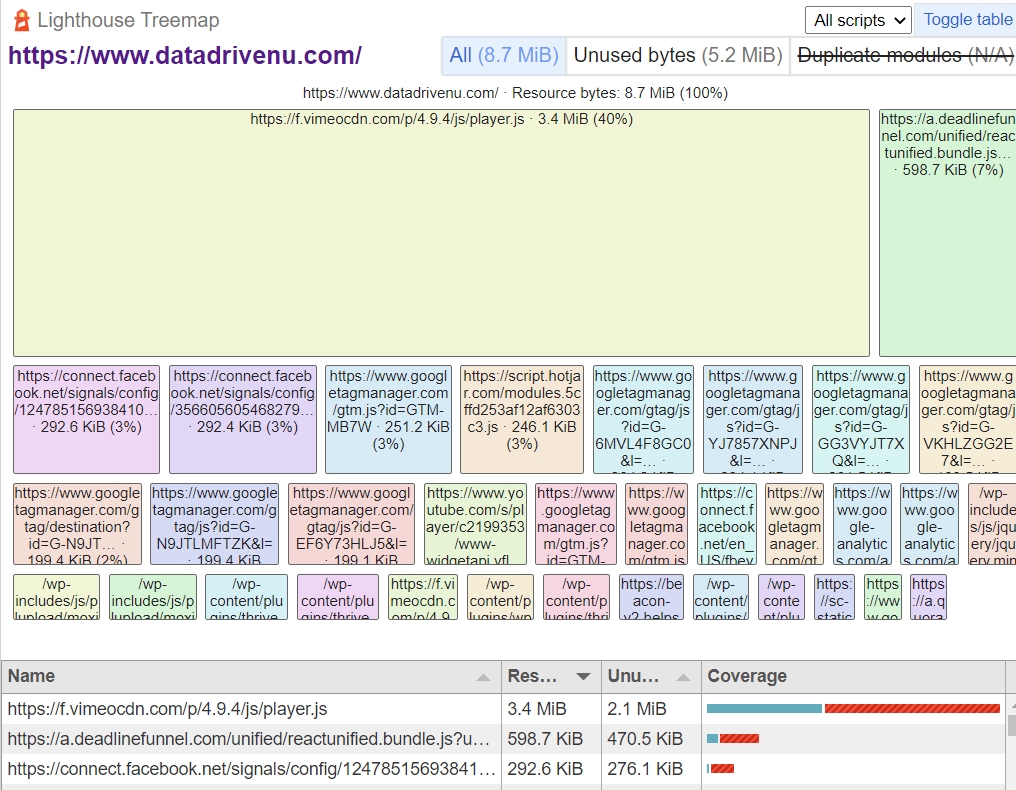
Task: Click the 3.4 MiB resource cell
Action: (551, 709)
